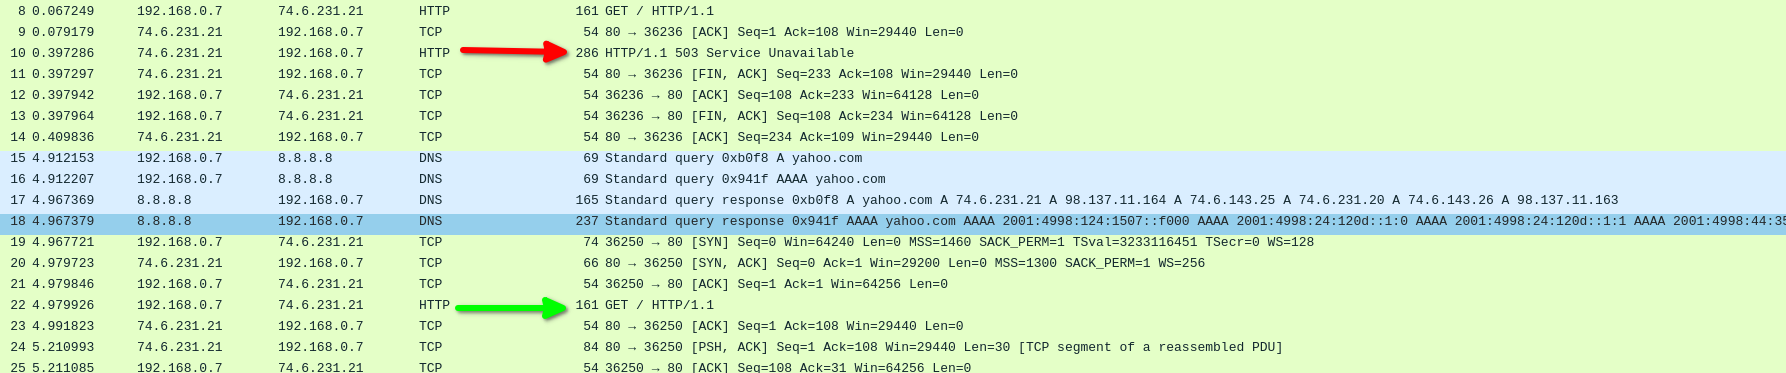Viewport: 1786px width, 373px height.
Task: Select packet 21 ACK Win=64256 row
Action: pos(893,284)
